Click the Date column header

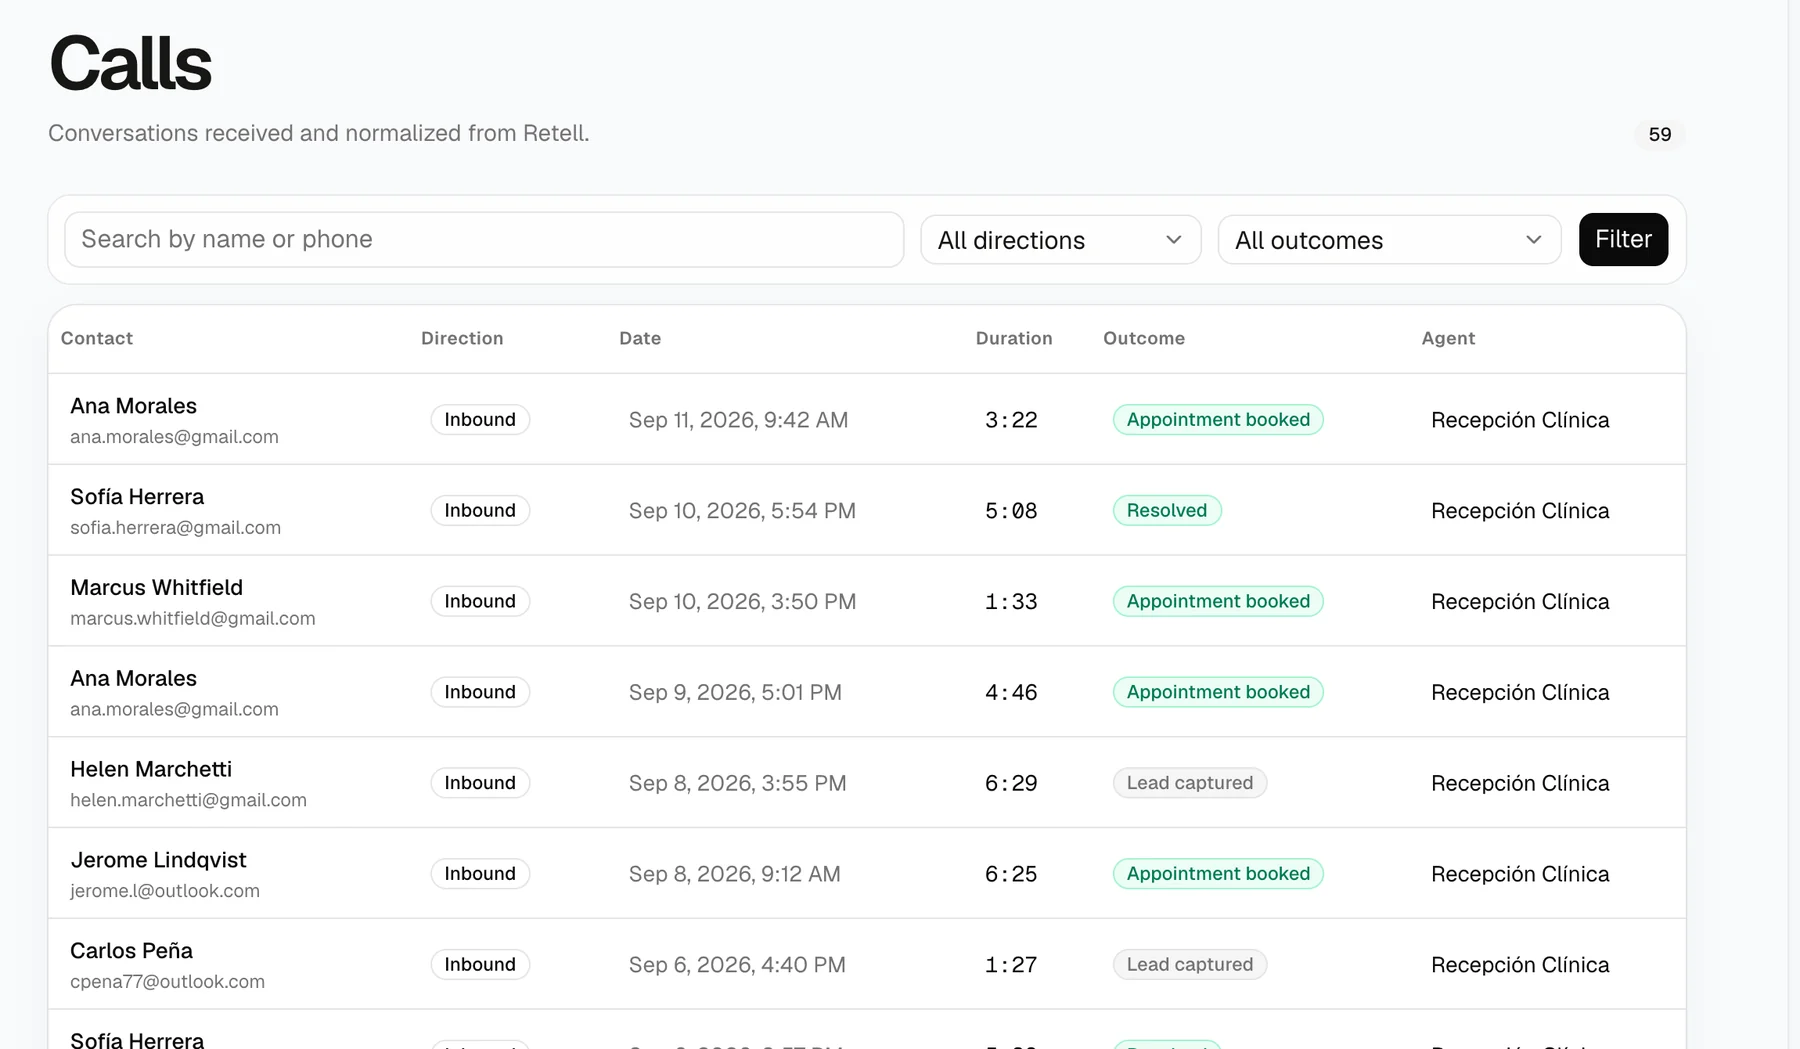(640, 339)
